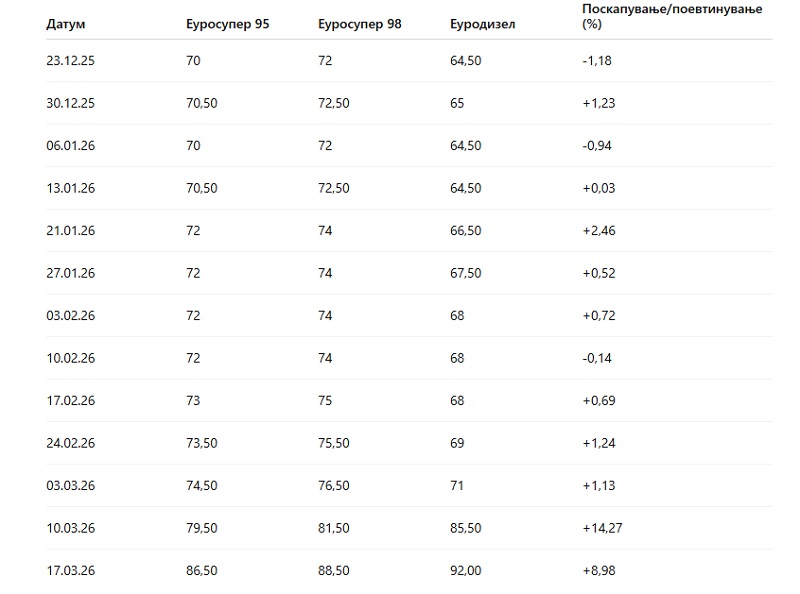Screen dimensions: 800x594
Task: Select the date 10.02.26
Action: (x=70, y=358)
